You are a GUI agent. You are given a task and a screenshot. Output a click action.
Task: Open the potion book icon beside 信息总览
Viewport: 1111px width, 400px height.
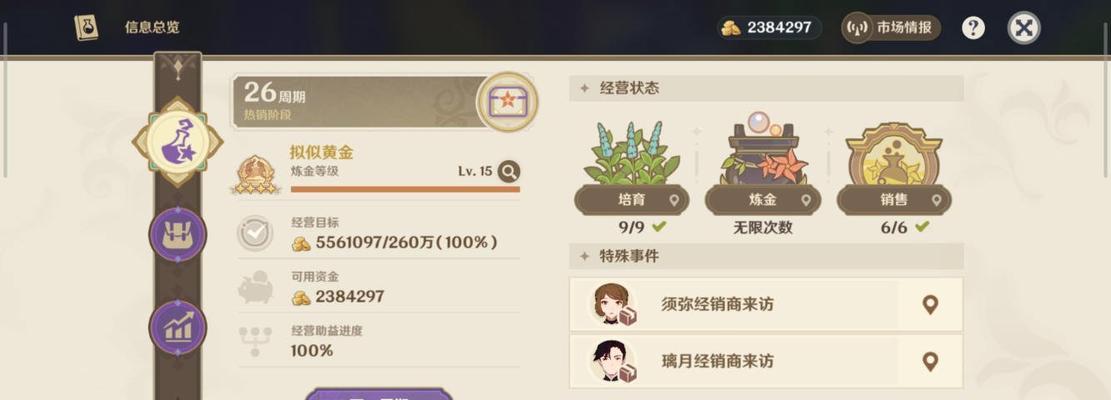[x=86, y=28]
